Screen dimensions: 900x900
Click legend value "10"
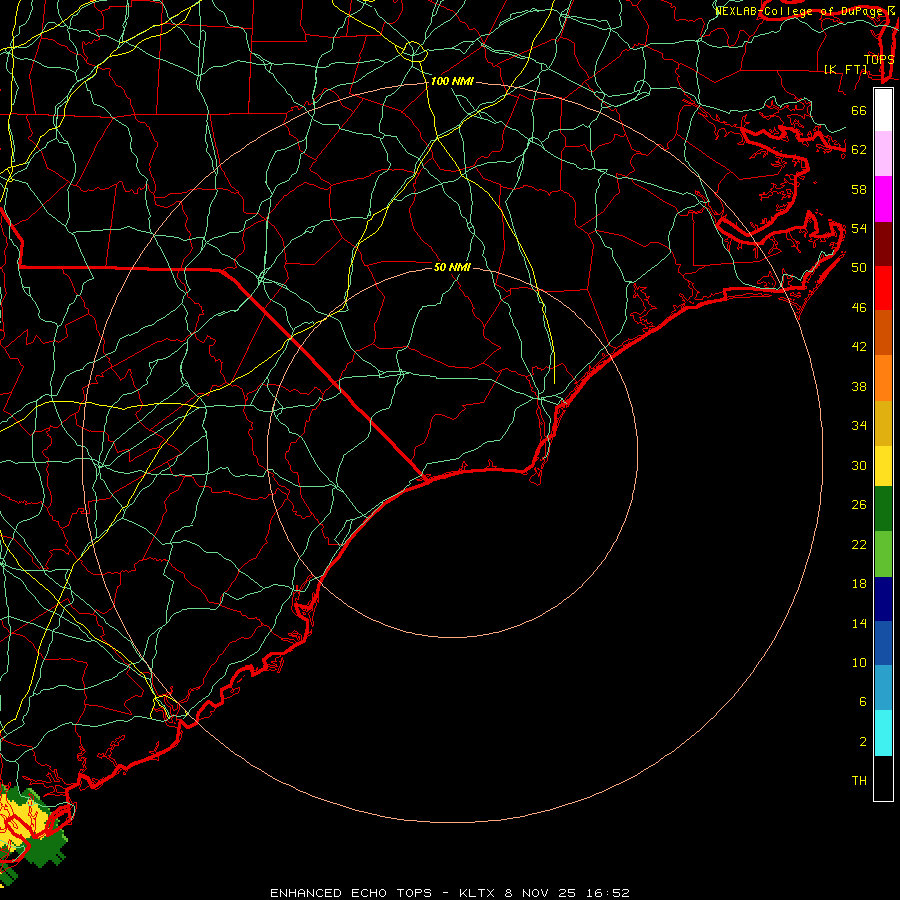point(859,662)
